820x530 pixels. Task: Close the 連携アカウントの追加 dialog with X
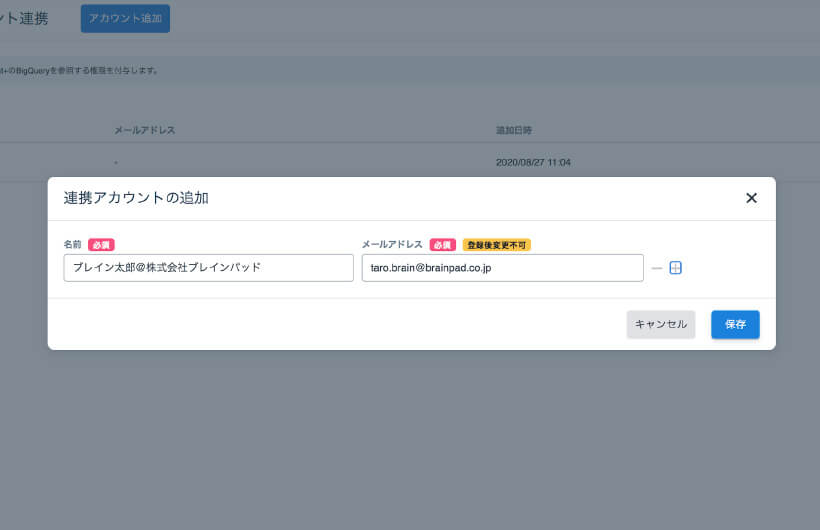point(751,198)
